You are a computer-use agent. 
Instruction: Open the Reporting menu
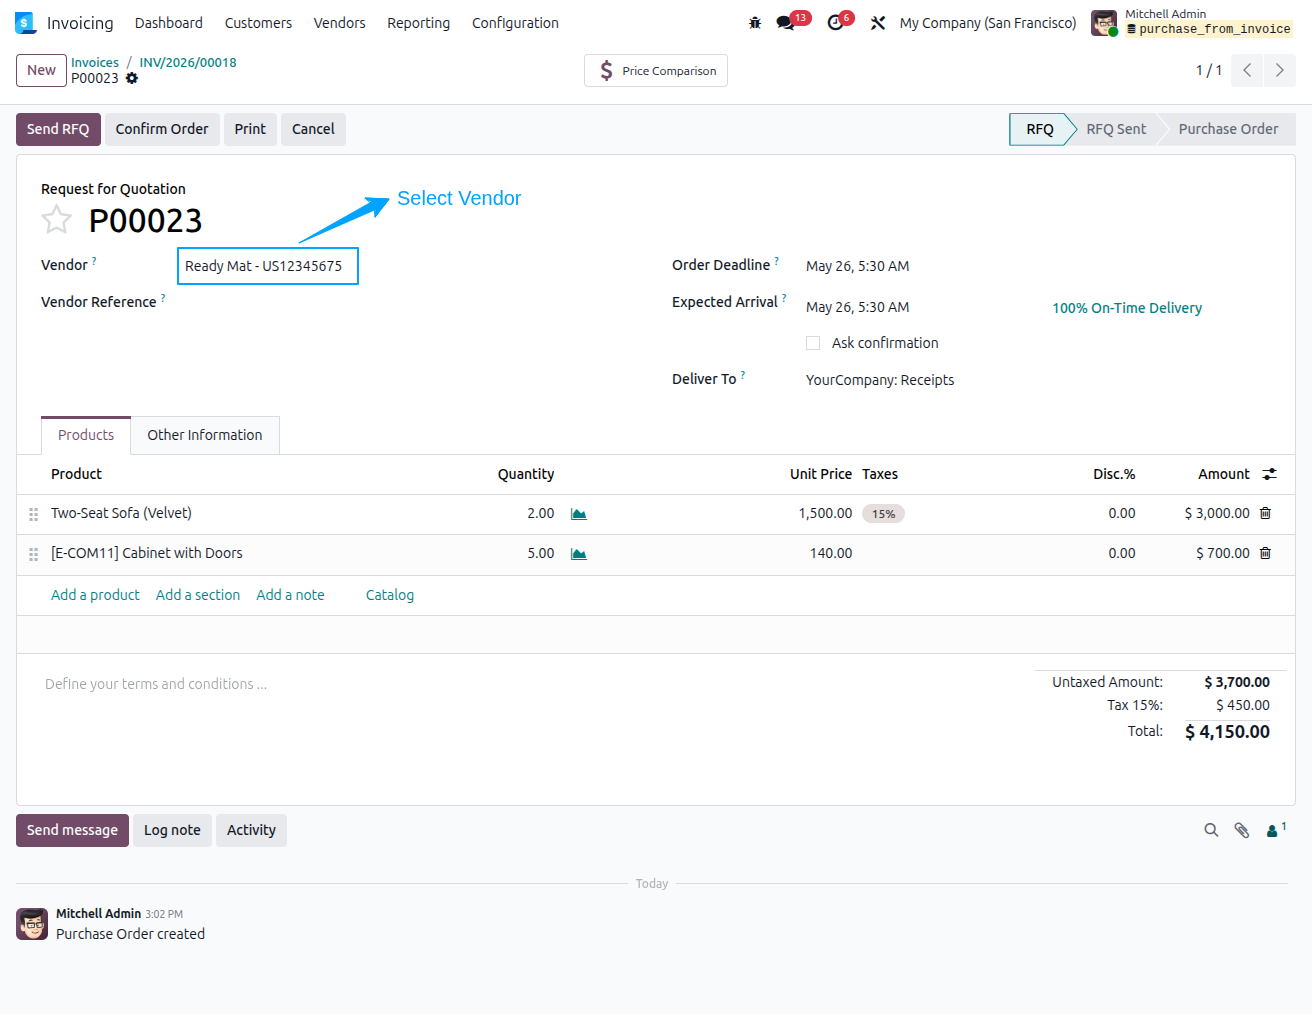419,23
